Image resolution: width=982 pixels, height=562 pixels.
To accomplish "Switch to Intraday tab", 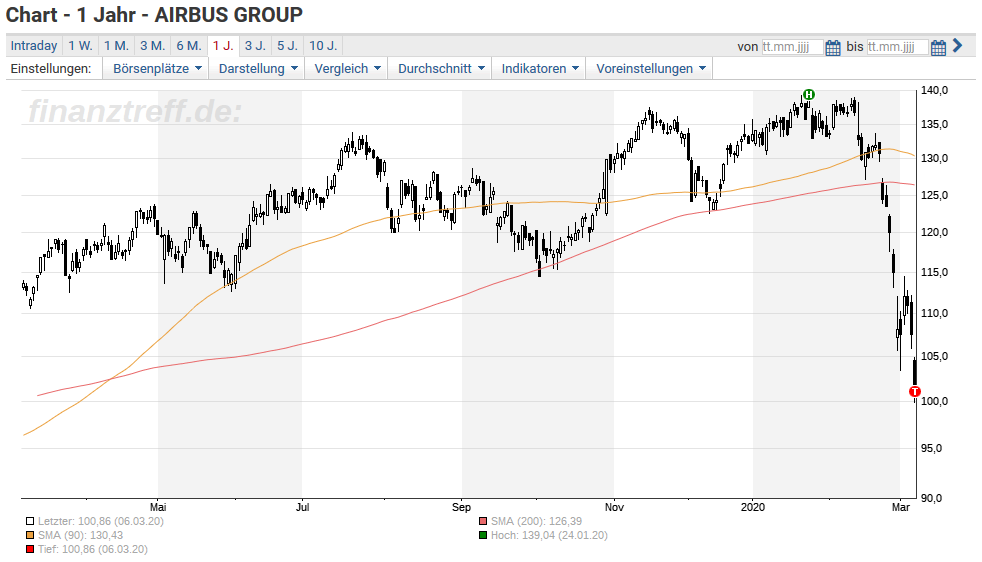I will tap(34, 46).
